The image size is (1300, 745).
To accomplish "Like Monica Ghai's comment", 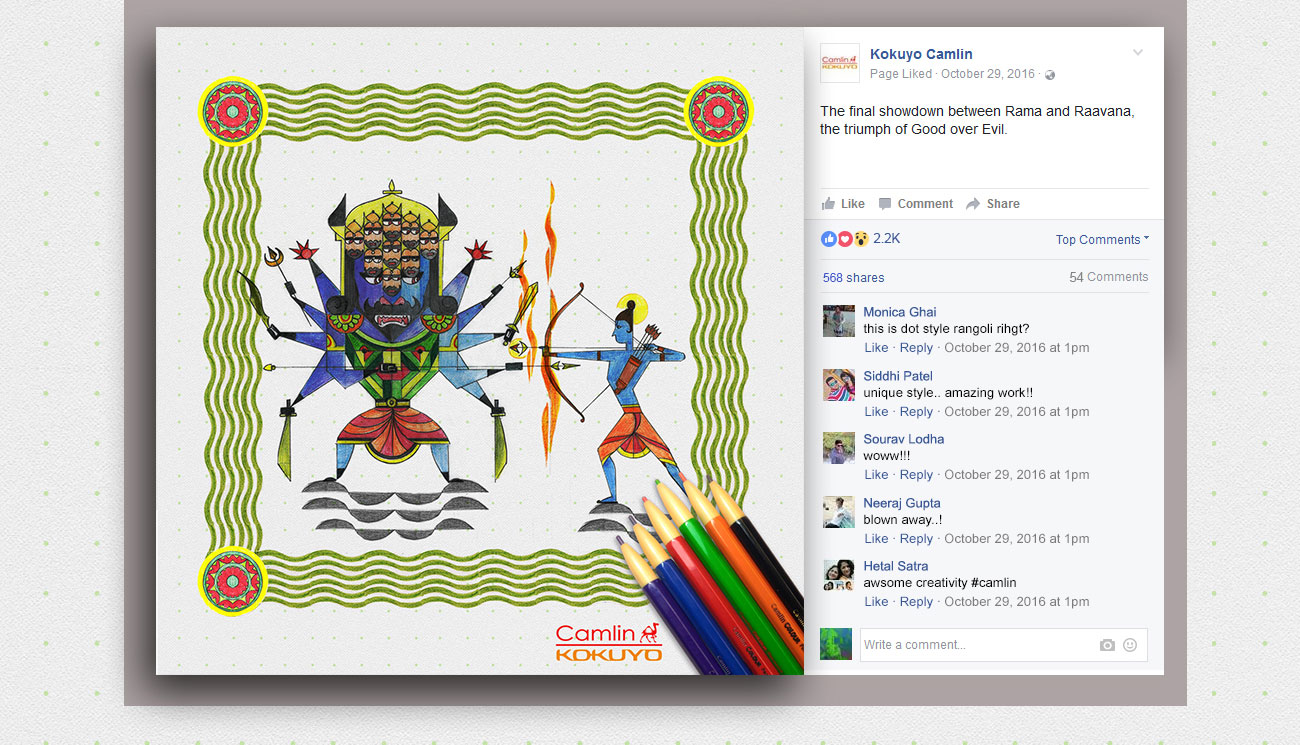I will (x=876, y=348).
